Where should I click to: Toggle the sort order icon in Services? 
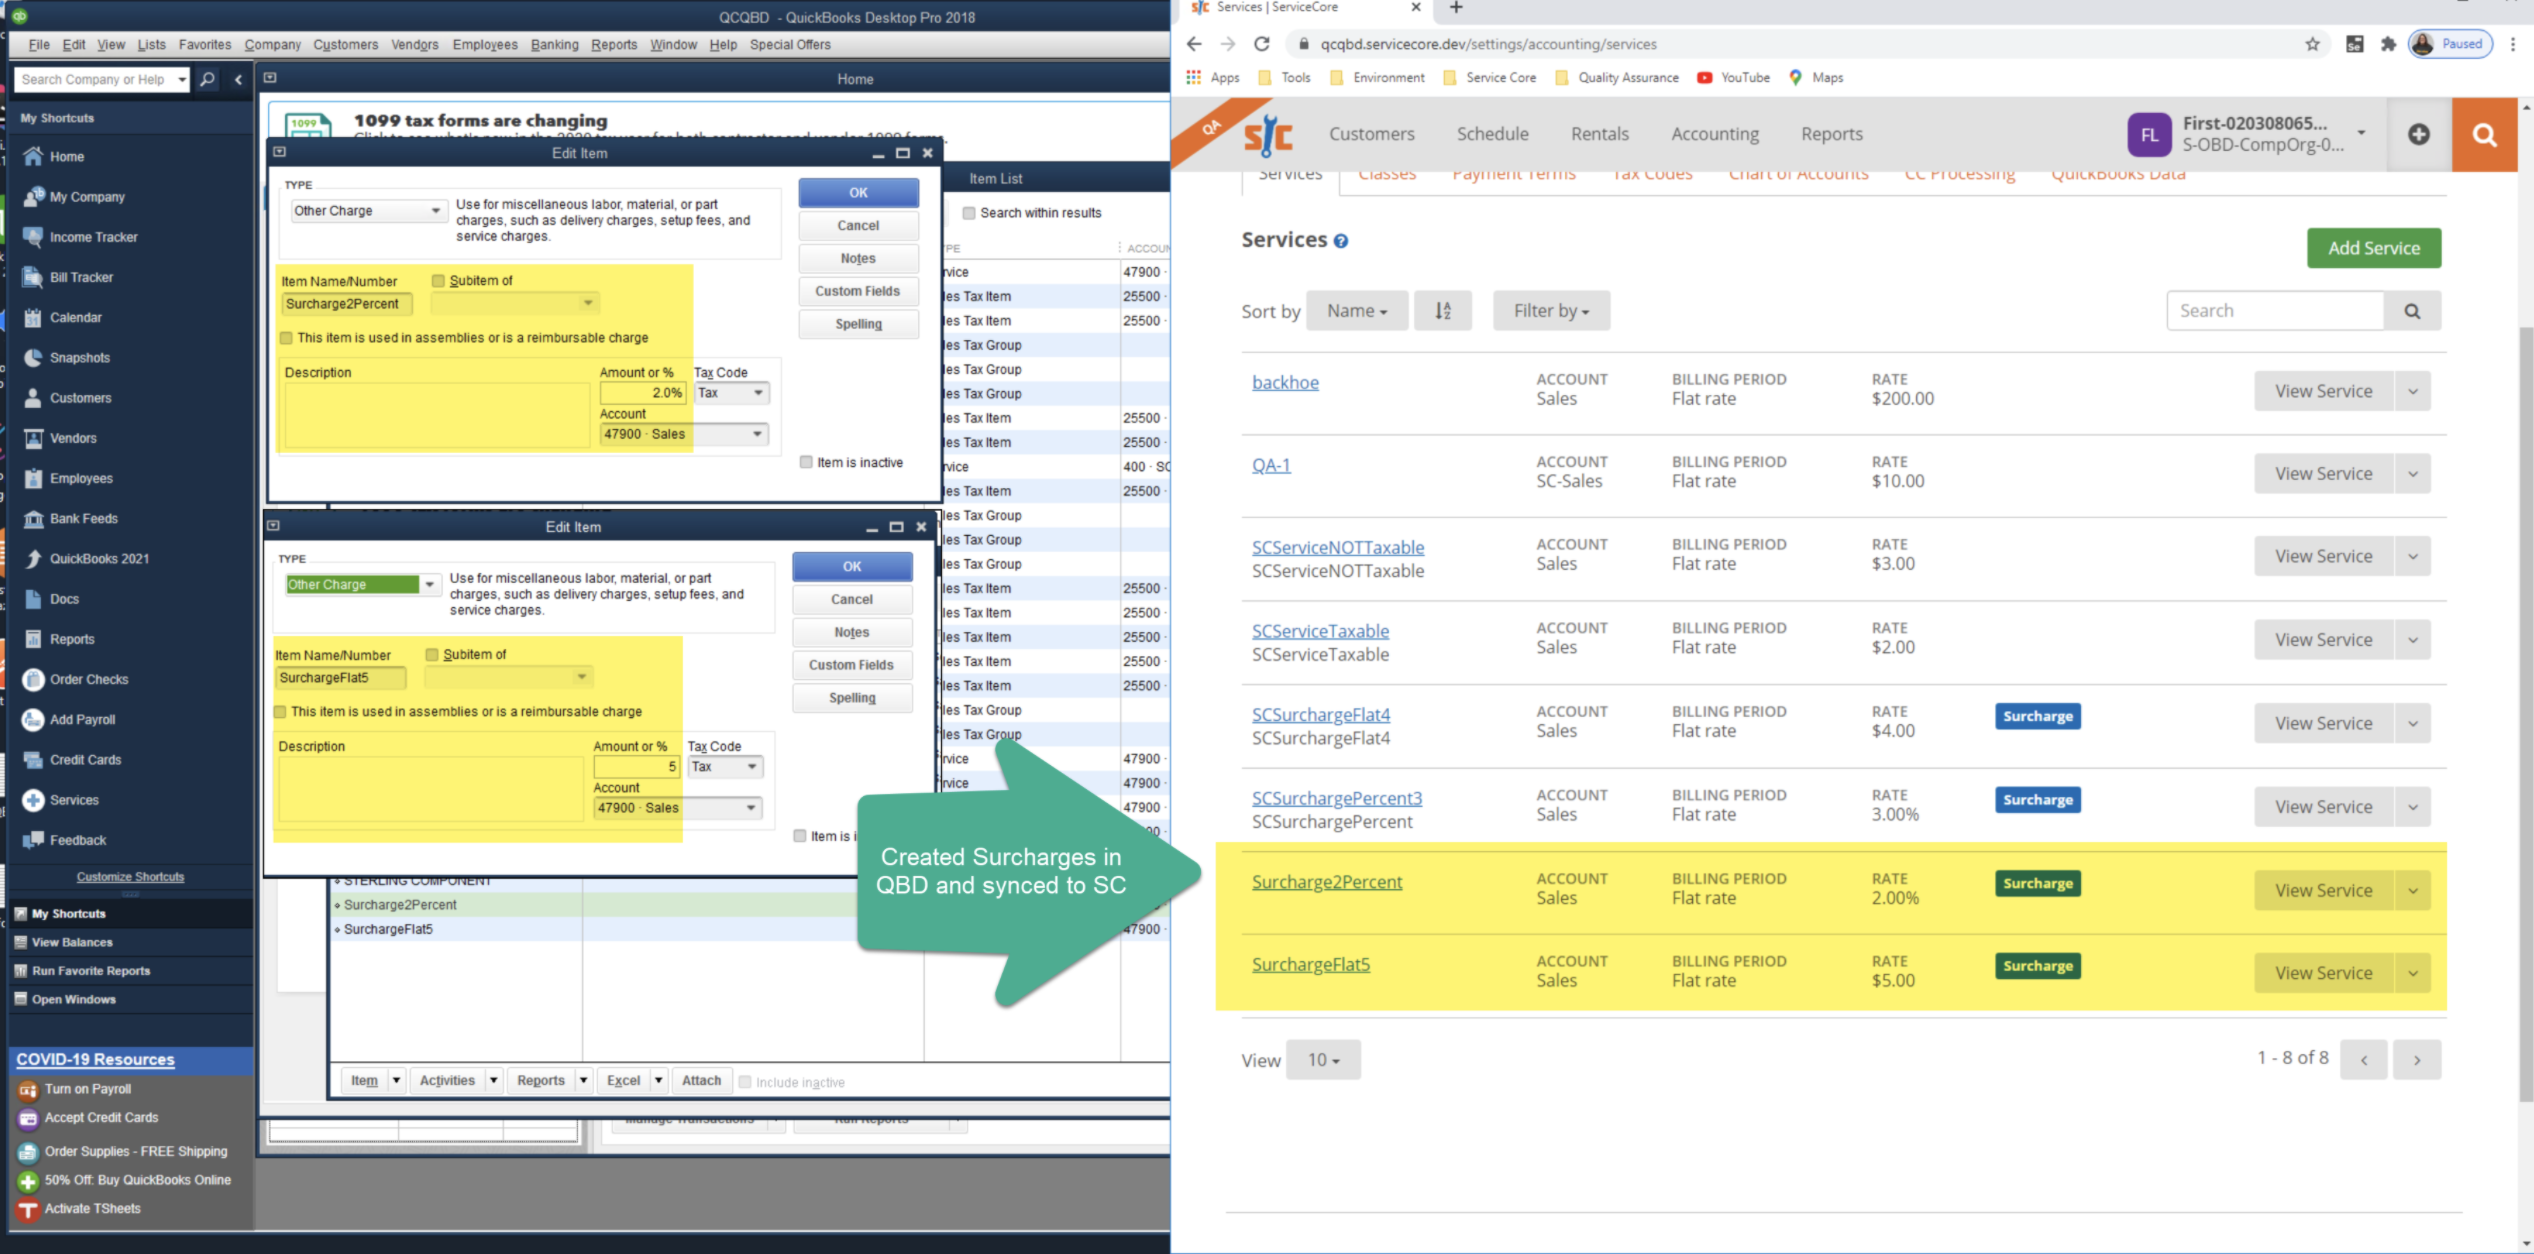[1442, 311]
